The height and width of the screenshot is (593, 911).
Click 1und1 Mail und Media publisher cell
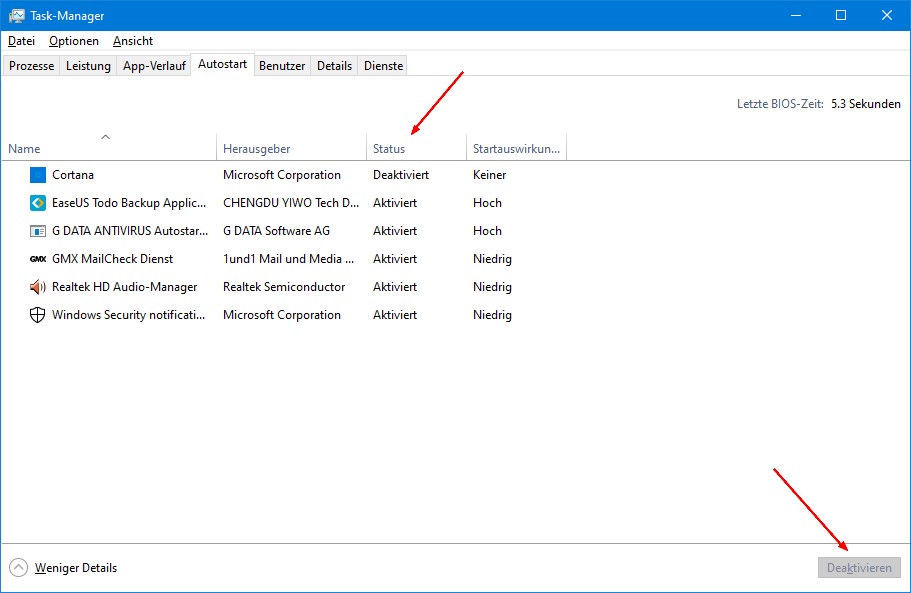289,258
